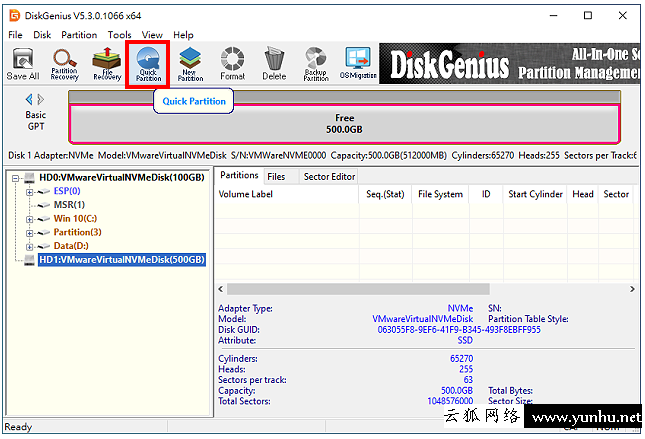Open the View menu

pyautogui.click(x=152, y=35)
